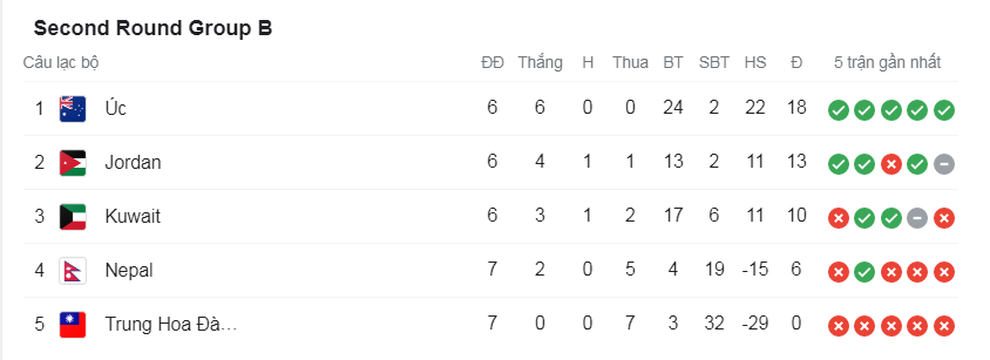
Task: Open the Úc team link
Action: click(x=116, y=109)
